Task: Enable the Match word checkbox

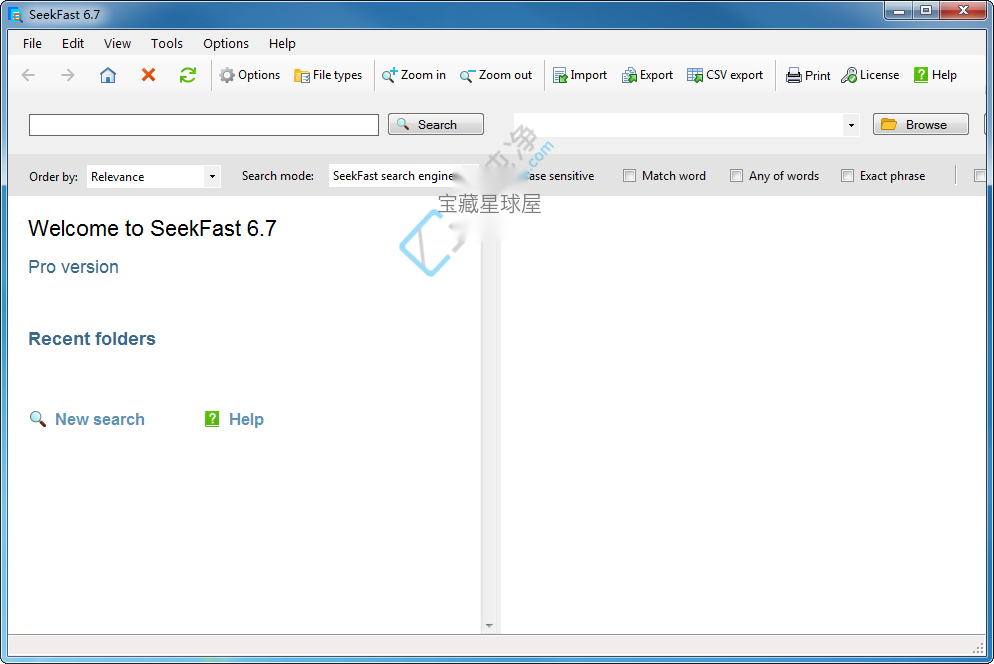Action: (x=629, y=176)
